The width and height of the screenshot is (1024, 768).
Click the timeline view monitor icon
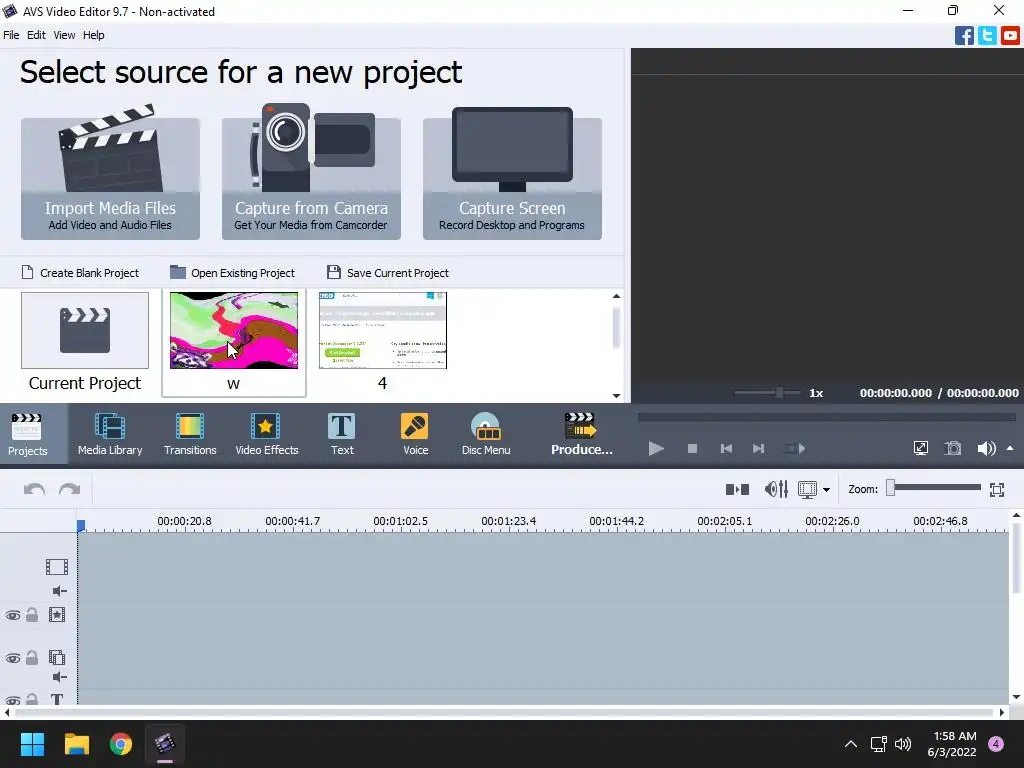point(808,489)
